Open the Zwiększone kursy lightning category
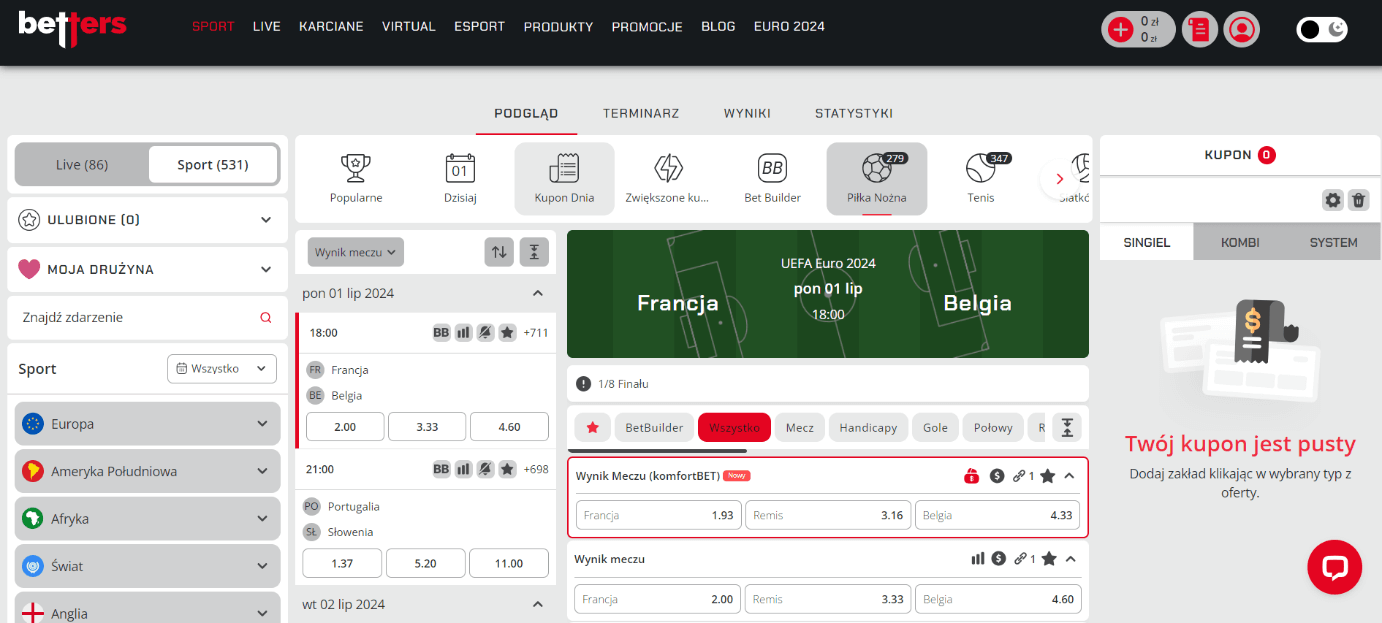 click(x=668, y=178)
